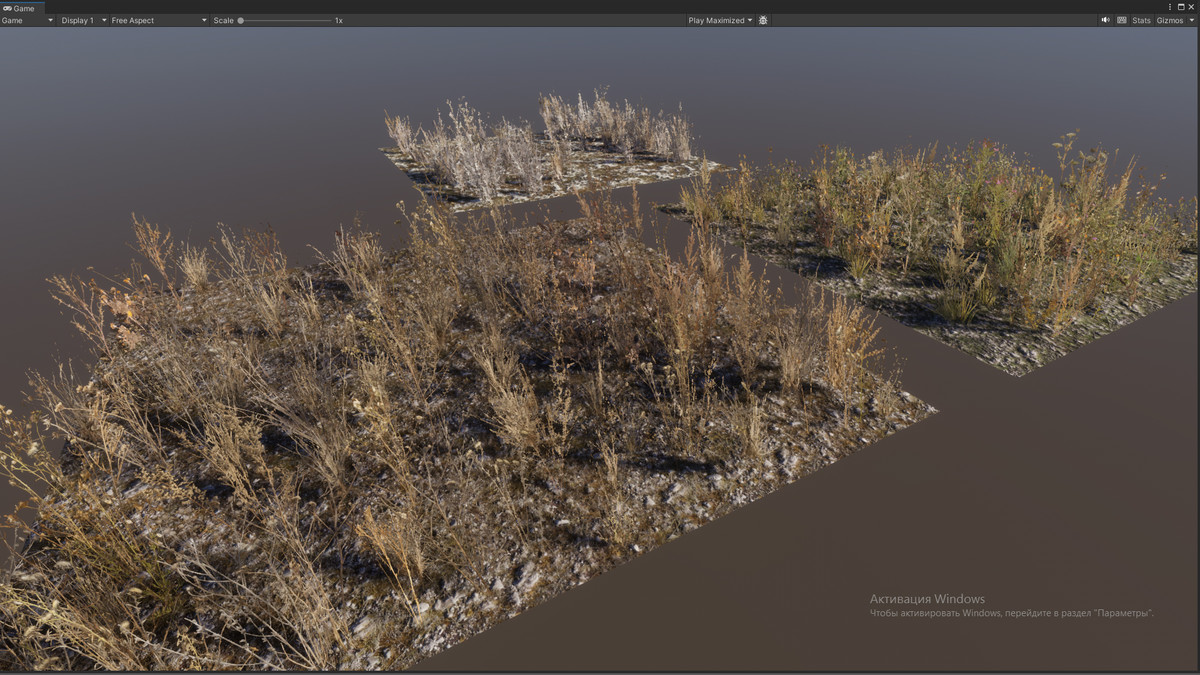The width and height of the screenshot is (1200, 675).
Task: Select the Game tab
Action: [22, 7]
